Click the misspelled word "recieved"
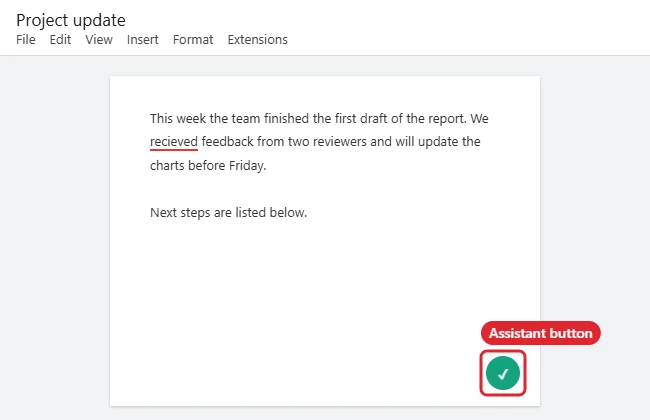650x420 pixels. coord(174,142)
